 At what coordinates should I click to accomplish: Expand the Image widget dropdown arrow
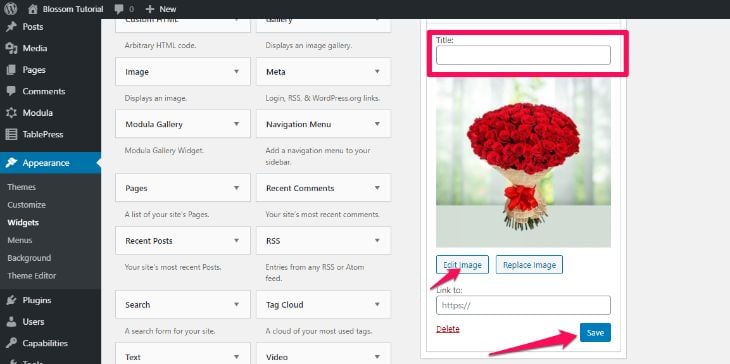click(x=237, y=72)
